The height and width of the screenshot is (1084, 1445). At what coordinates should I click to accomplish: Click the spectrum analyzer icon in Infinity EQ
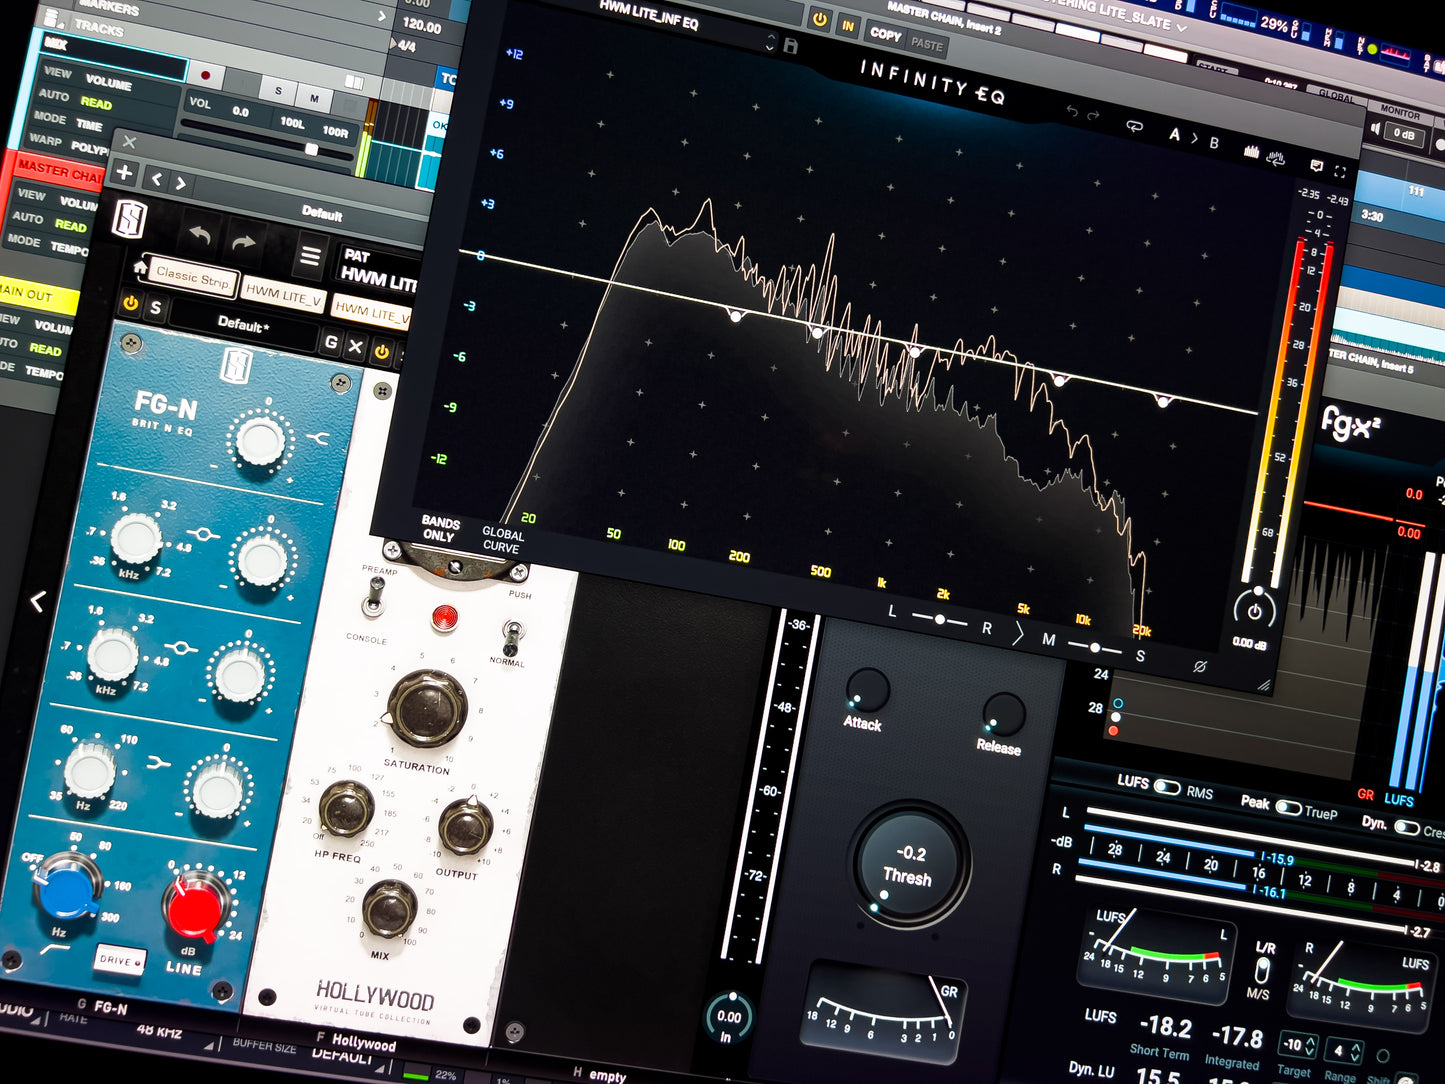click(x=1251, y=151)
